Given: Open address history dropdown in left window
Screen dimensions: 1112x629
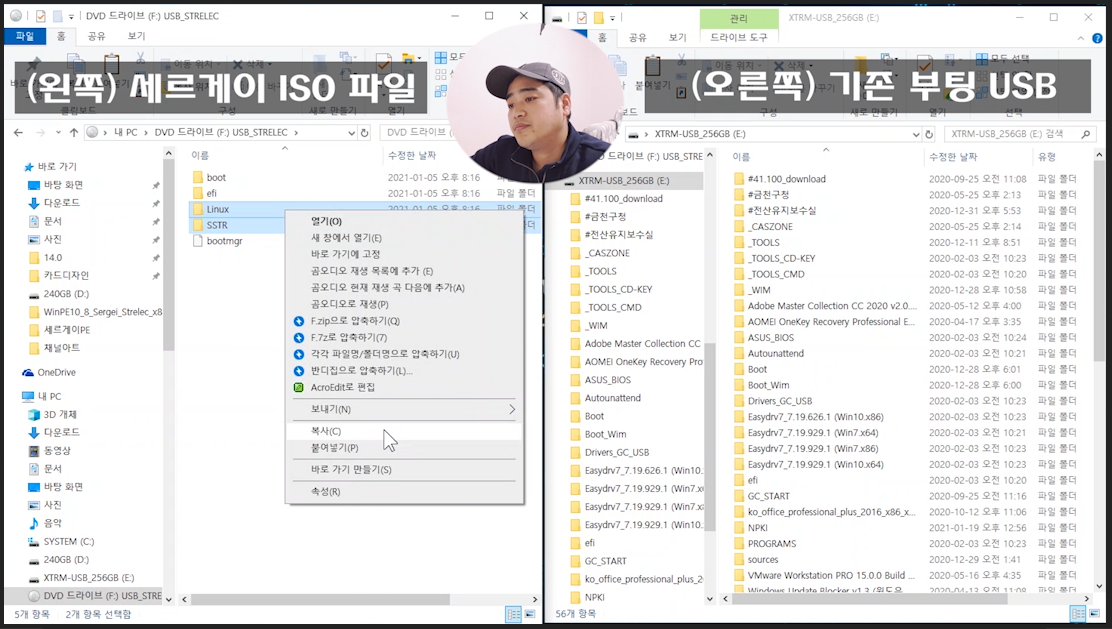Looking at the screenshot, I should point(351,133).
